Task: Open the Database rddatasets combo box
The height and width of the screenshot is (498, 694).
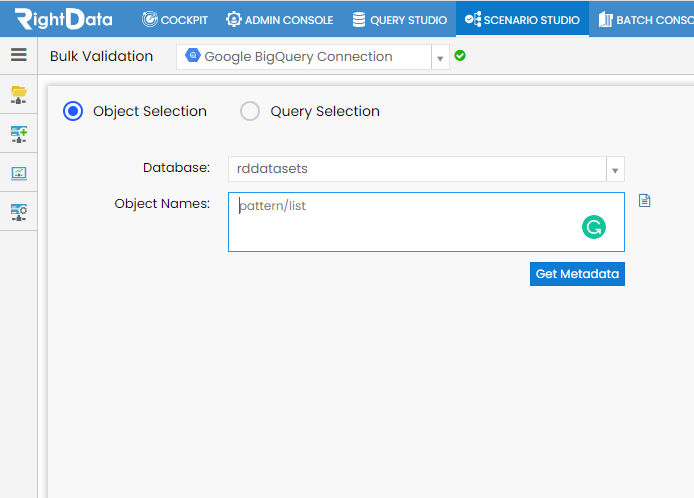Action: coord(426,169)
